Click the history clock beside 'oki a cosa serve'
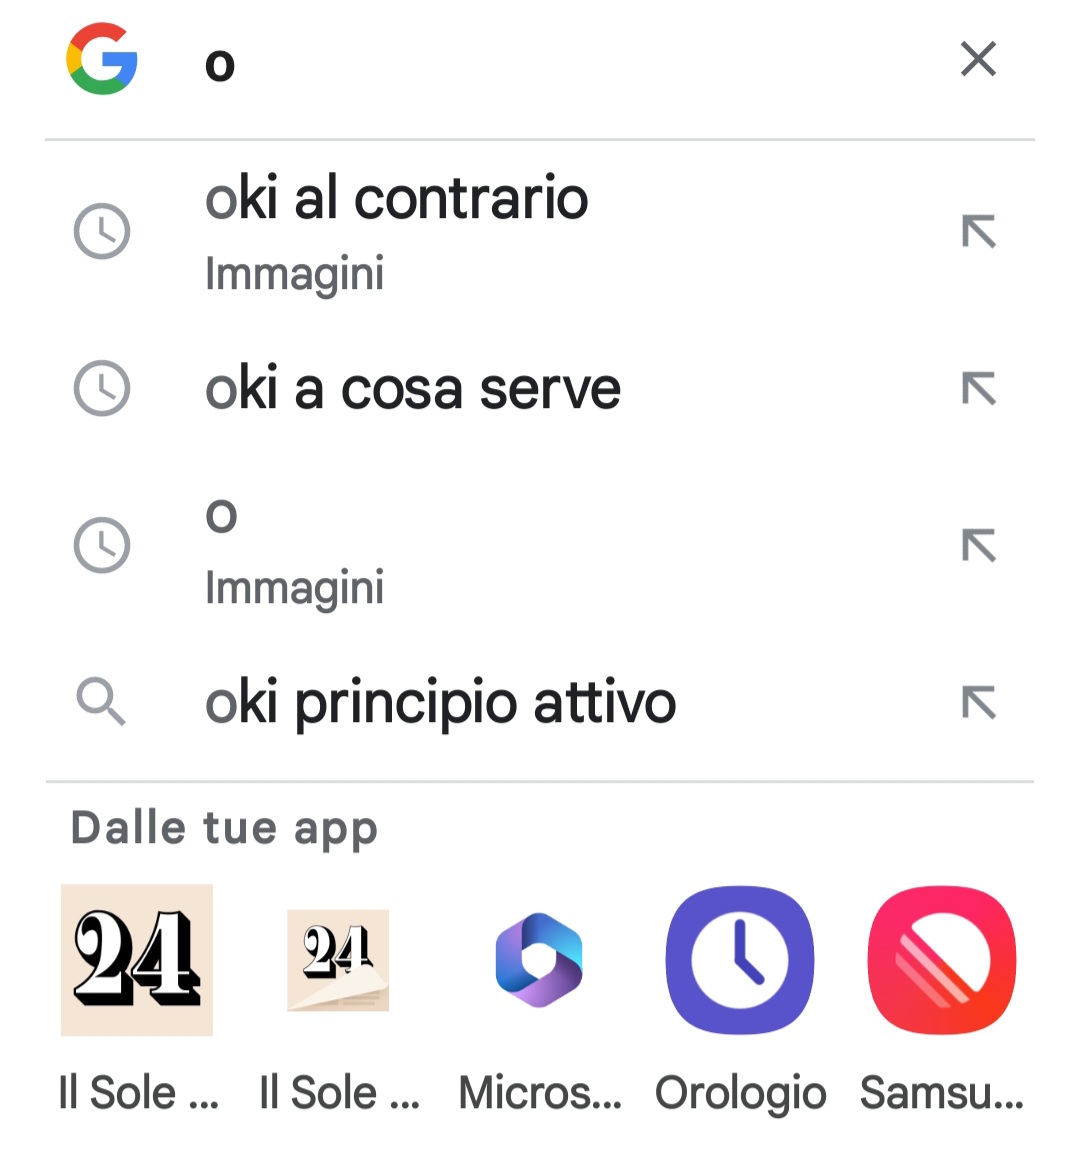1080x1172 pixels. point(102,389)
